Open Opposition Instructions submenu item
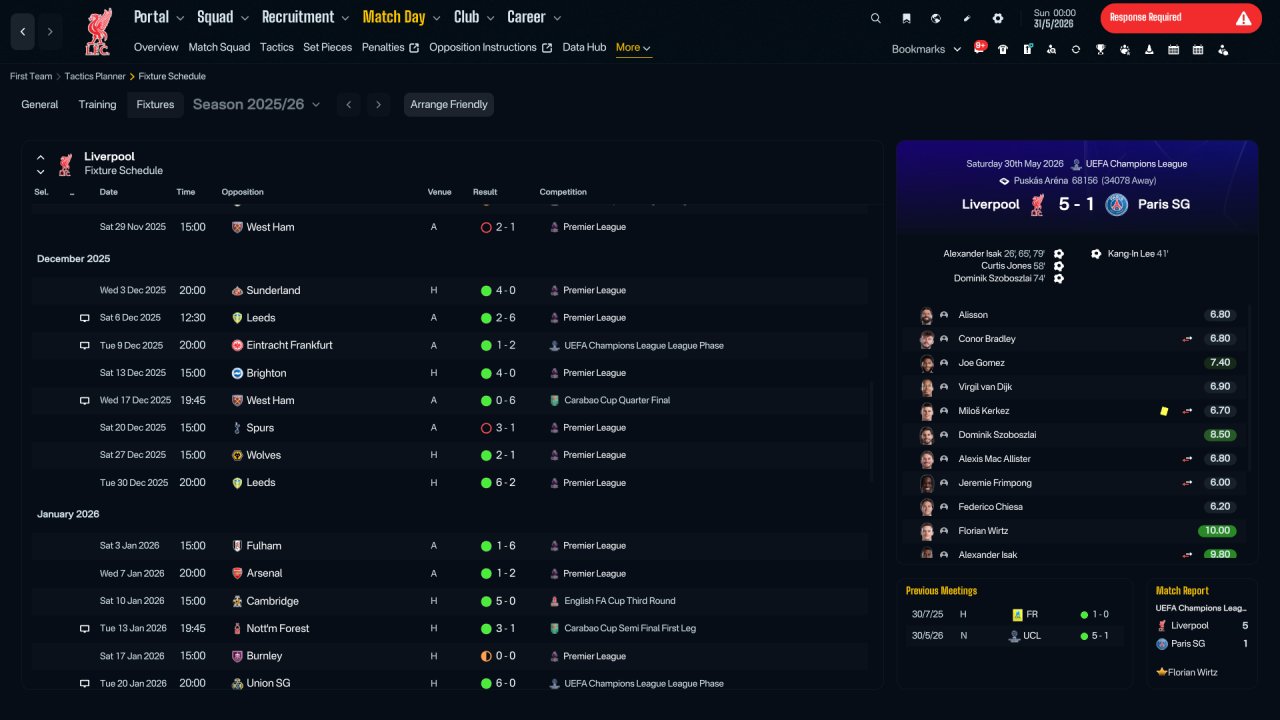 coord(490,47)
